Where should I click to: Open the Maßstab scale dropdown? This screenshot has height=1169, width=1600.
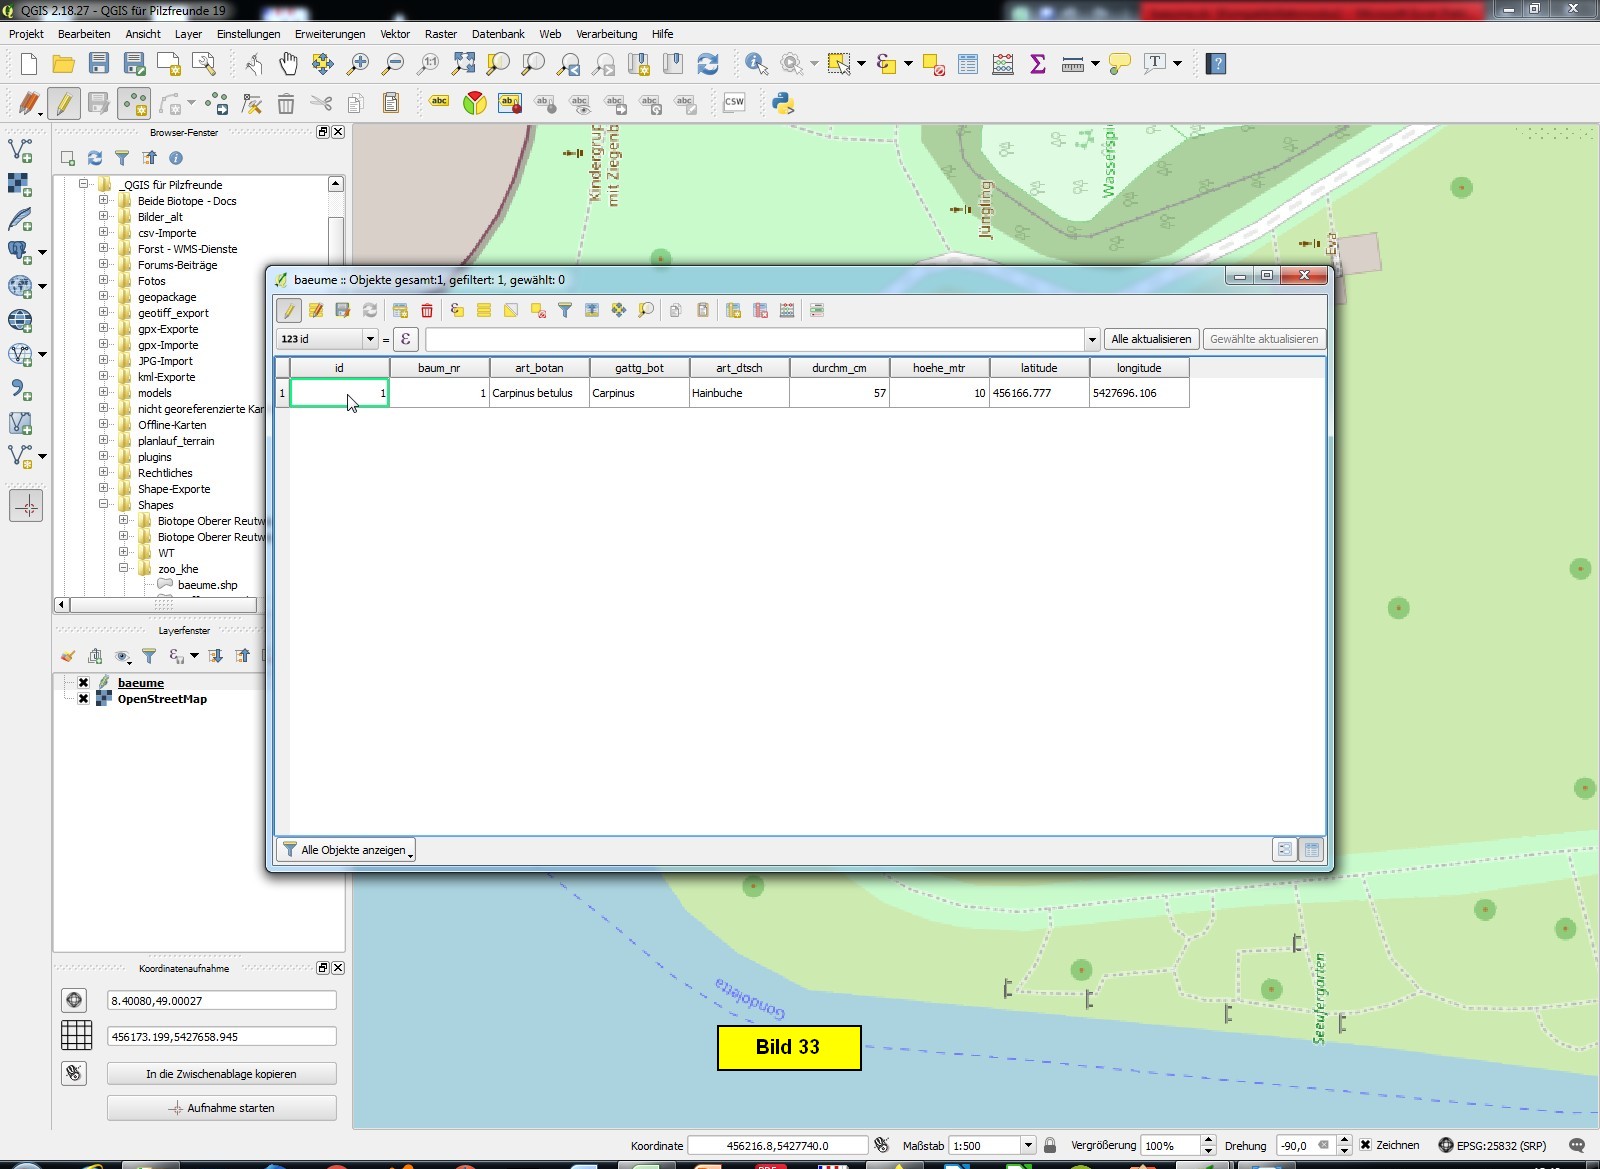[1027, 1145]
